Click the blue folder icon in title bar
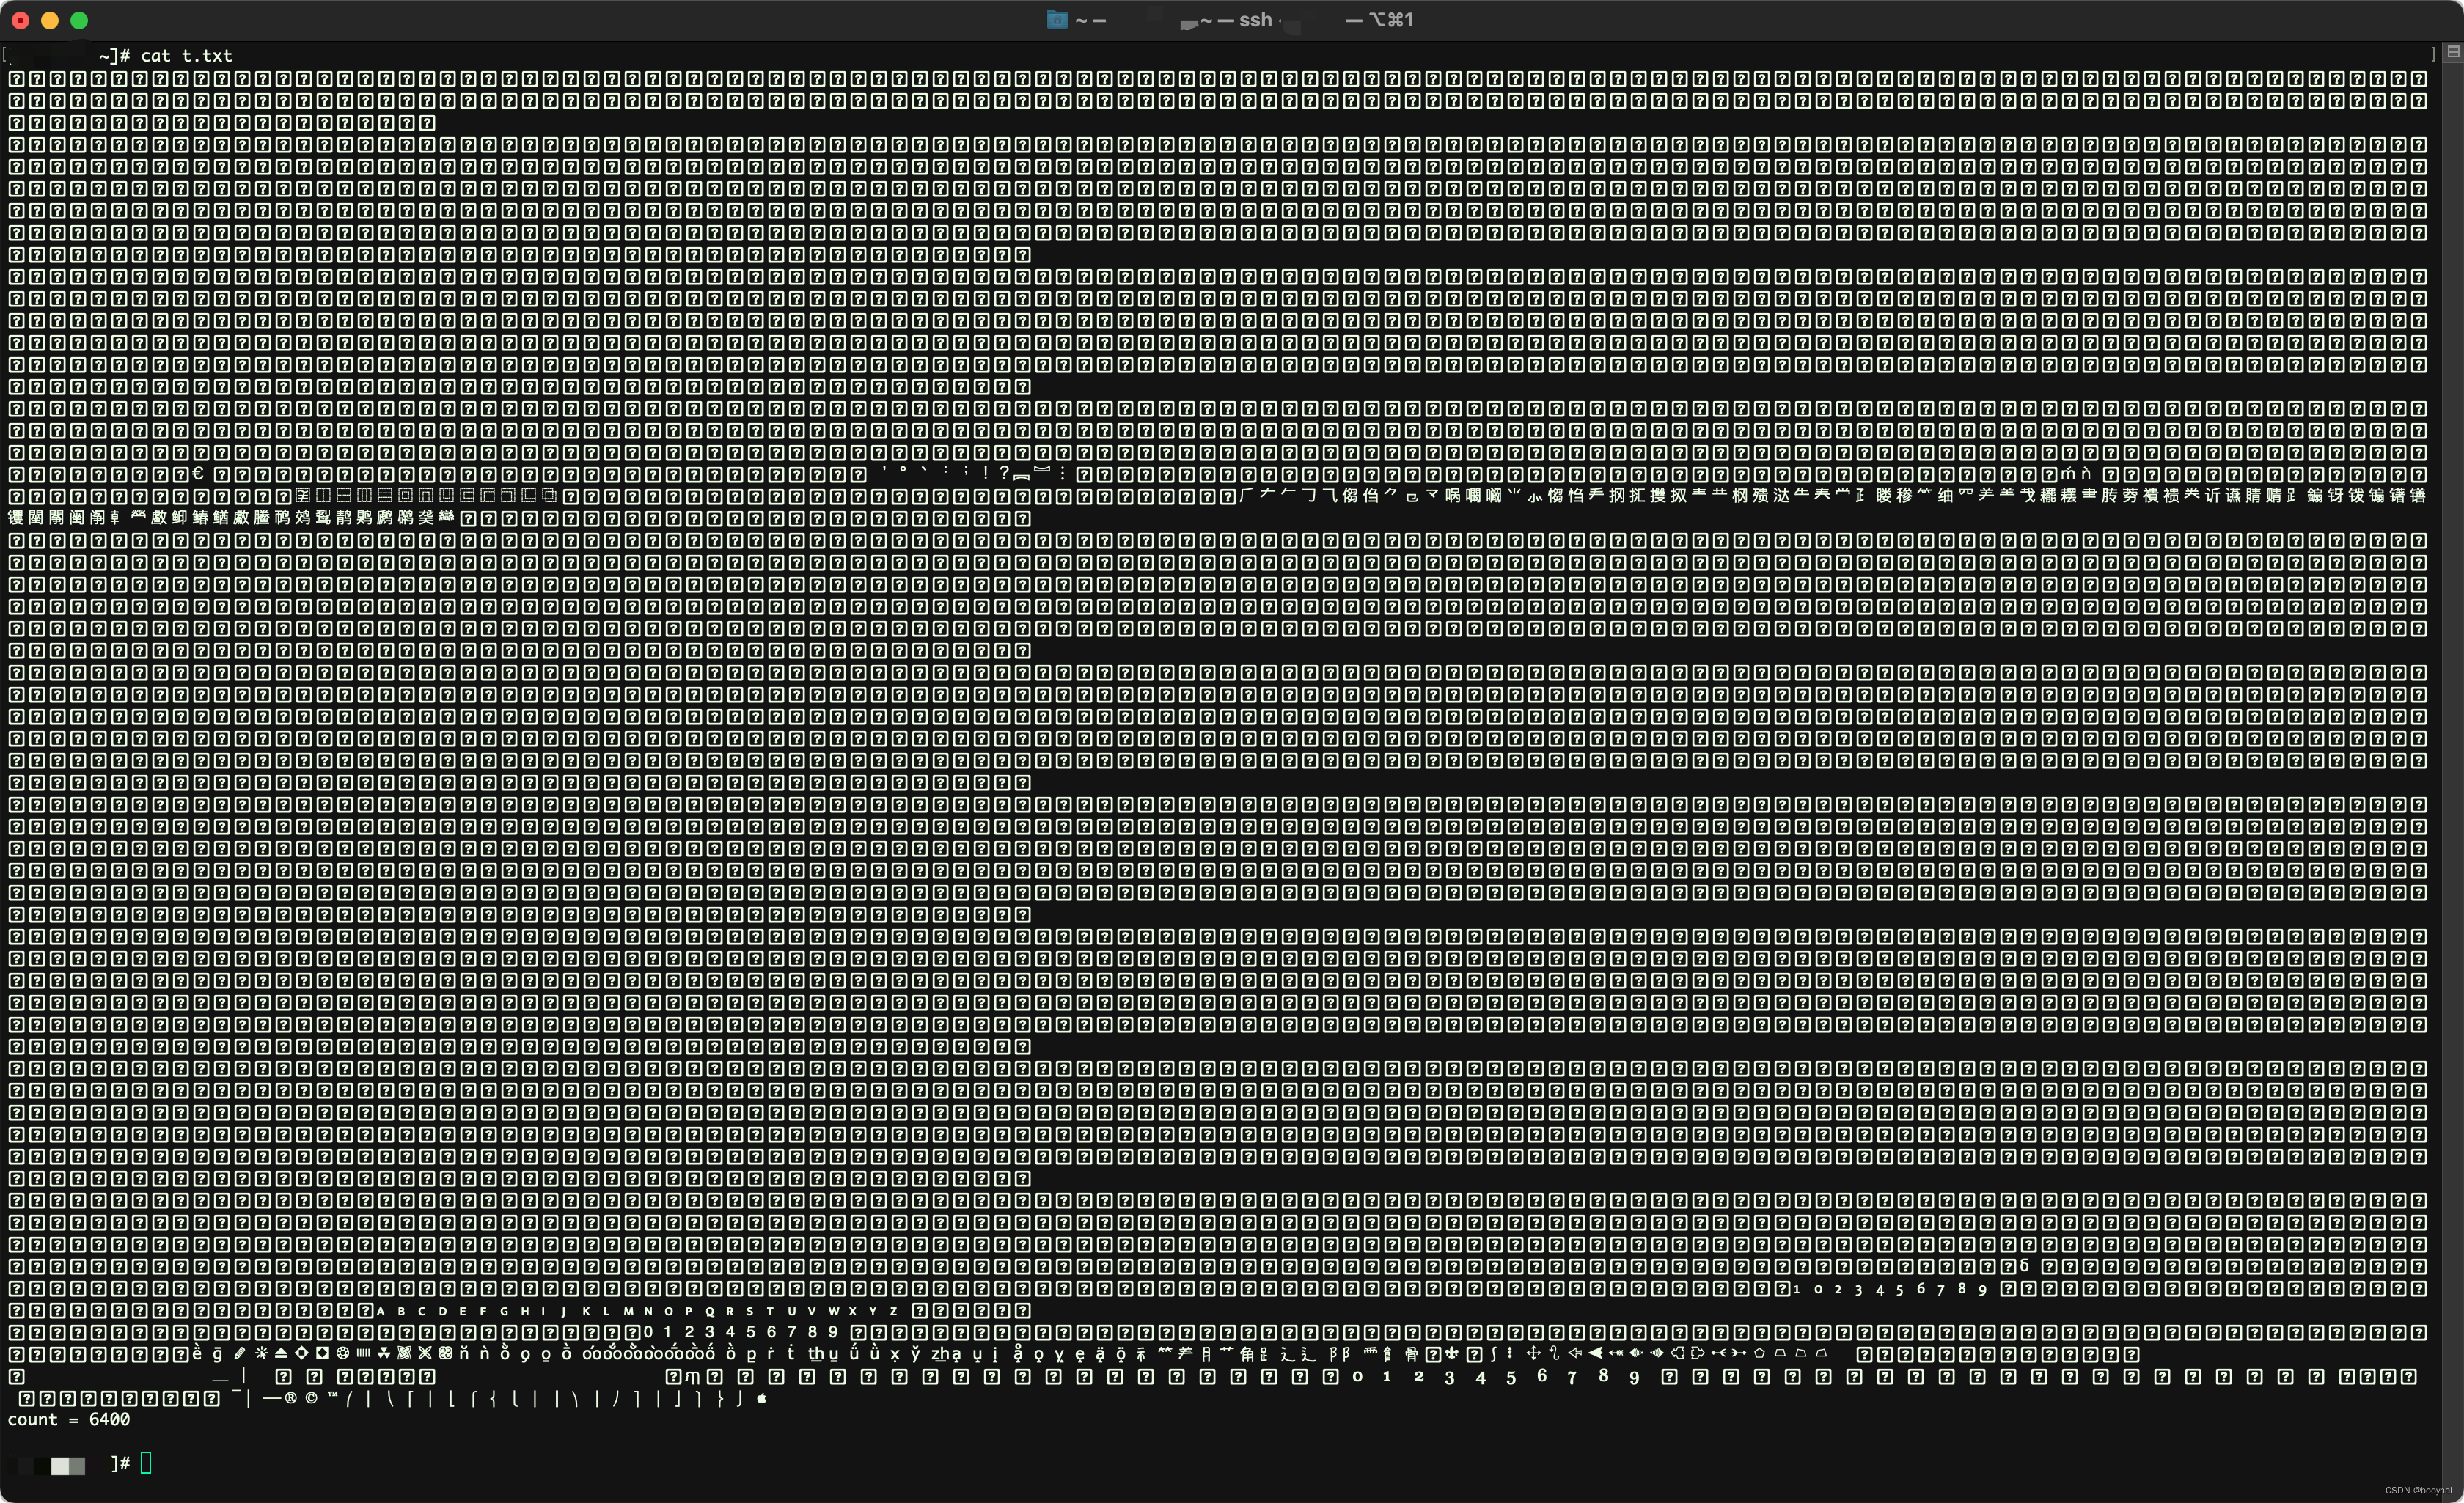Viewport: 2464px width, 1503px height. [1057, 20]
